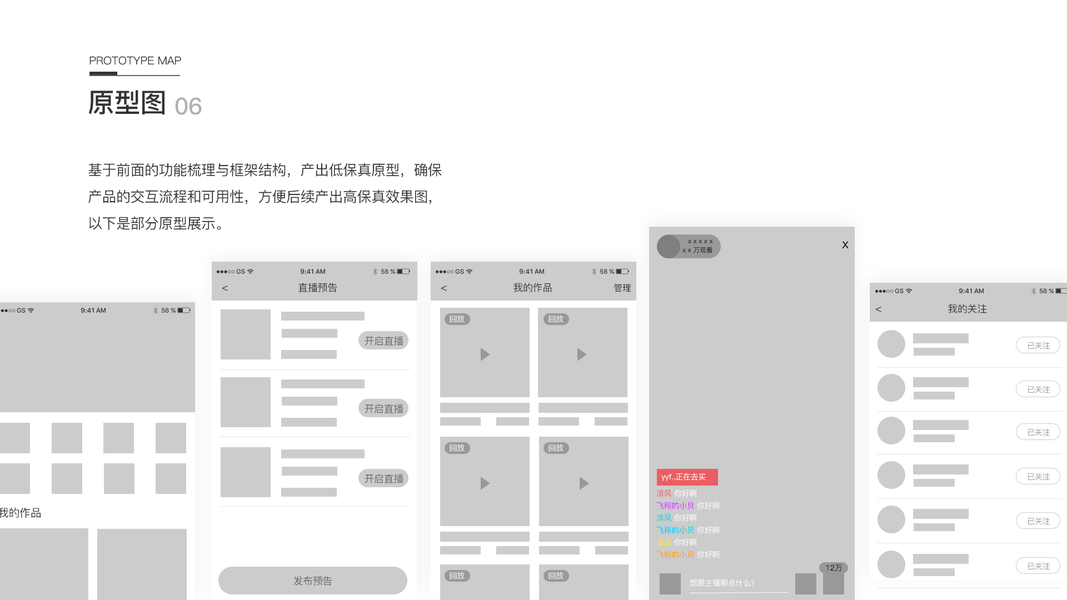Click 开启直播 in first 直播预告 row
The height and width of the screenshot is (600, 1067).
pyautogui.click(x=383, y=341)
